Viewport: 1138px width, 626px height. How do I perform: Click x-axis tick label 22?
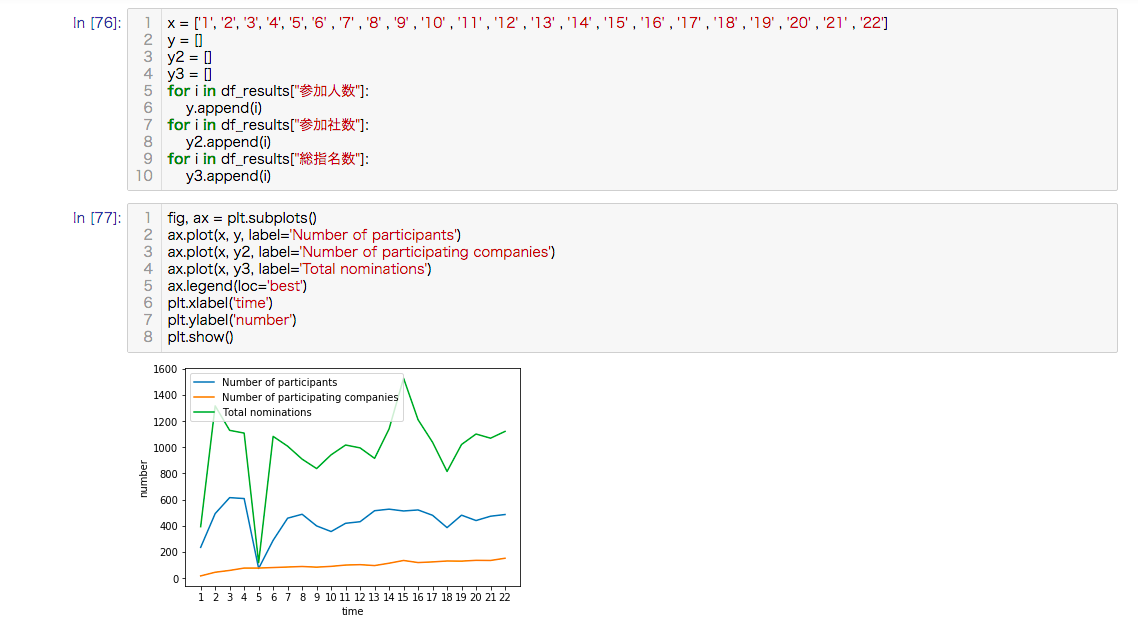tap(504, 597)
